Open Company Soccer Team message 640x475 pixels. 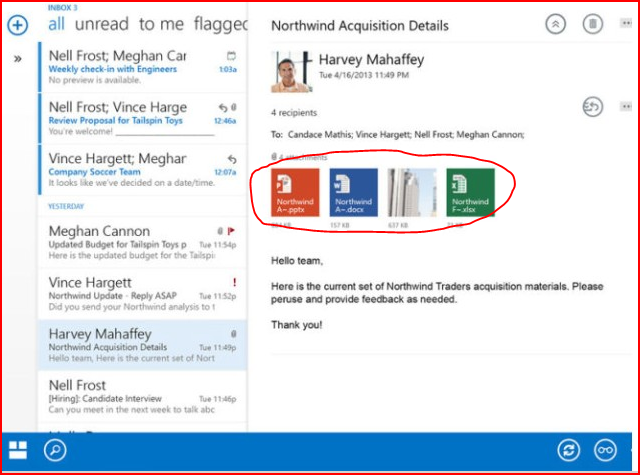click(142, 170)
